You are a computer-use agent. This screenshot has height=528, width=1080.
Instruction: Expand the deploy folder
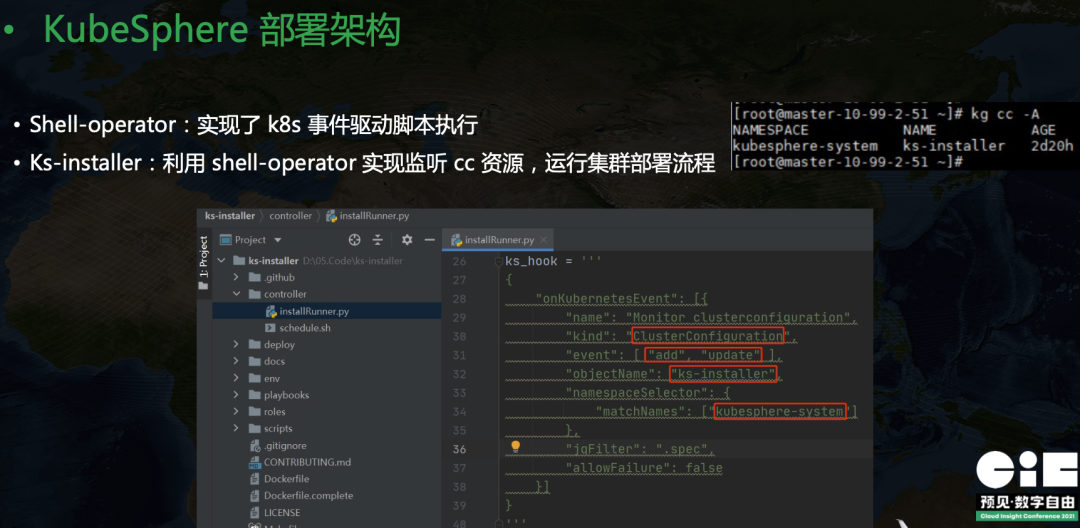236,344
